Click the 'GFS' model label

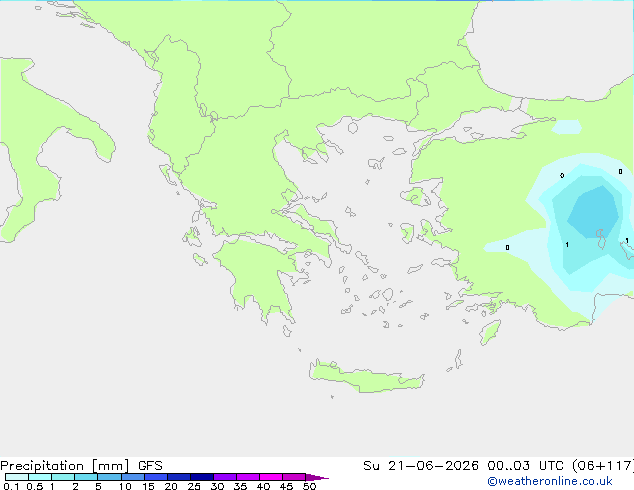click(150, 466)
